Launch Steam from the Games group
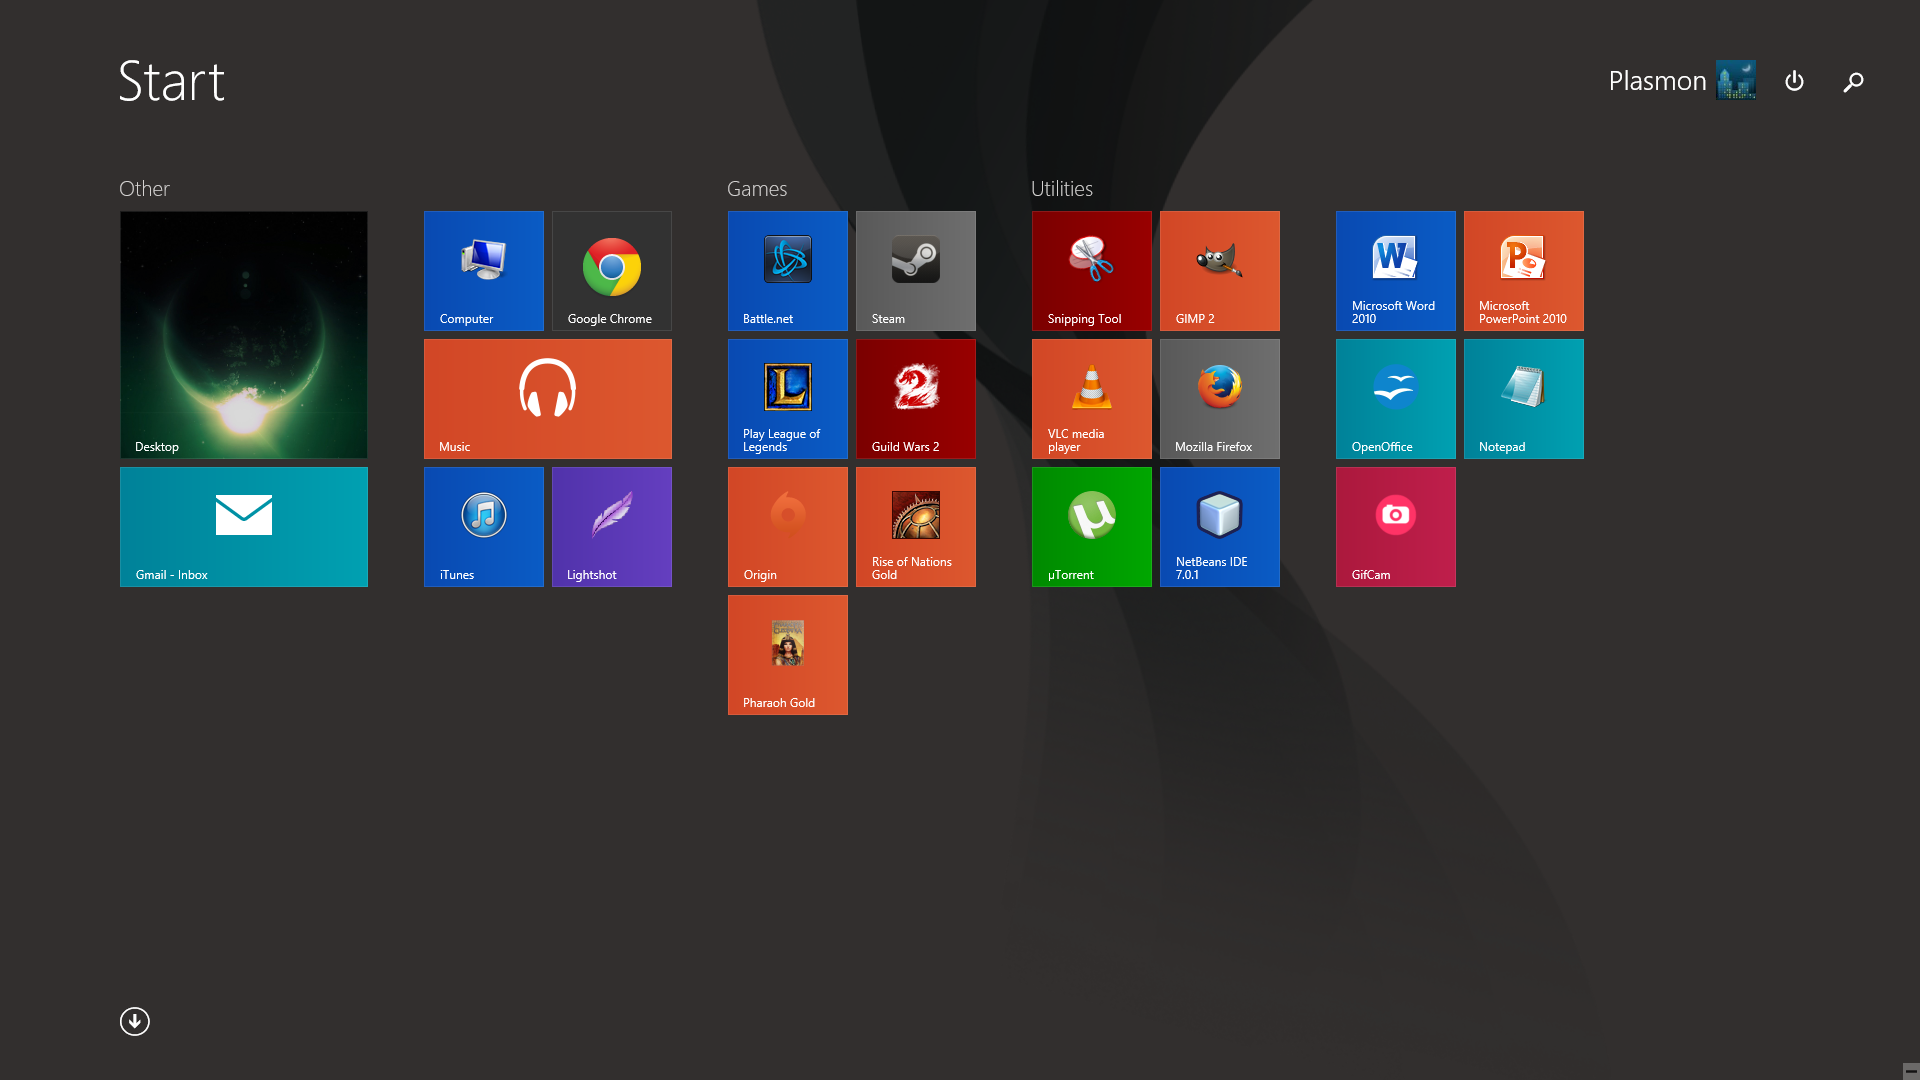This screenshot has height=1080, width=1920. pyautogui.click(x=915, y=271)
